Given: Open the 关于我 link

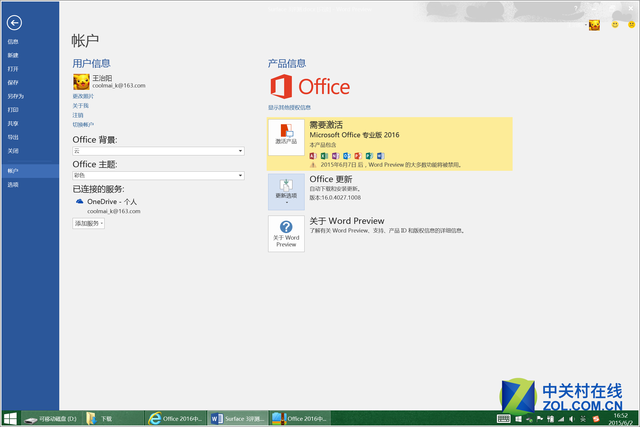Looking at the screenshot, I should (x=80, y=105).
